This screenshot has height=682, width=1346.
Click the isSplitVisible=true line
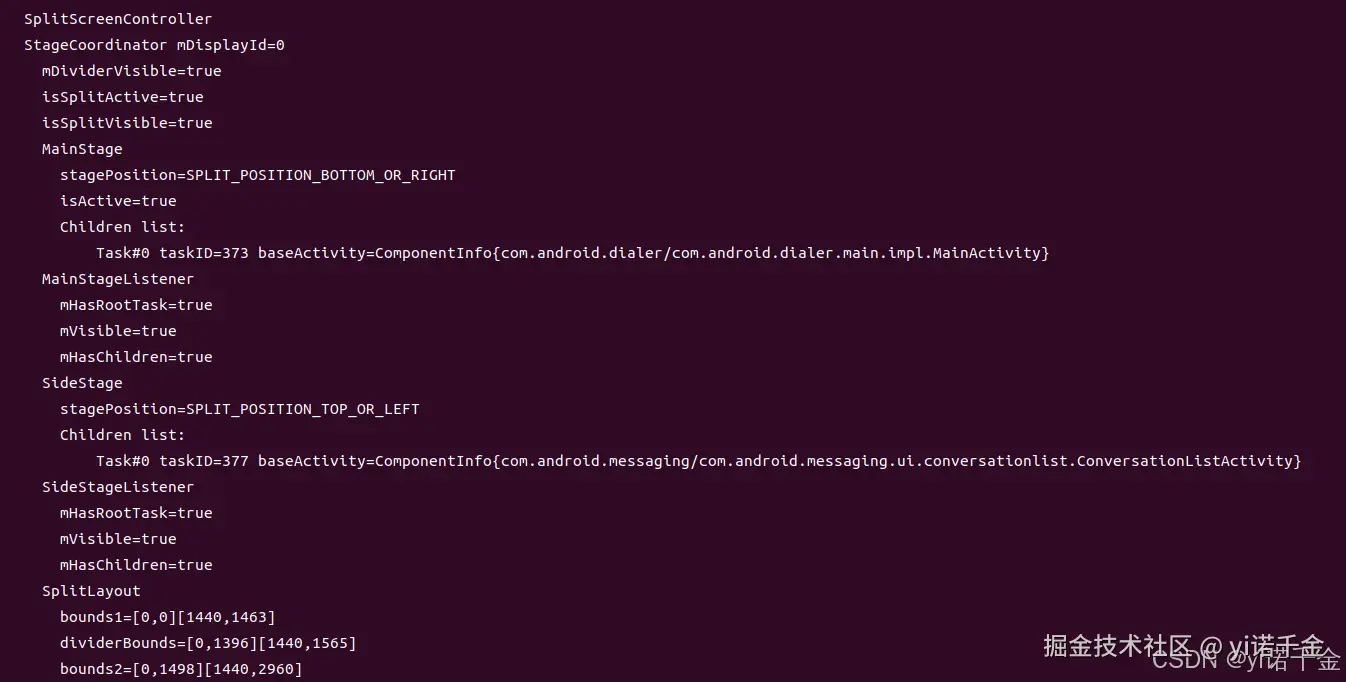127,123
